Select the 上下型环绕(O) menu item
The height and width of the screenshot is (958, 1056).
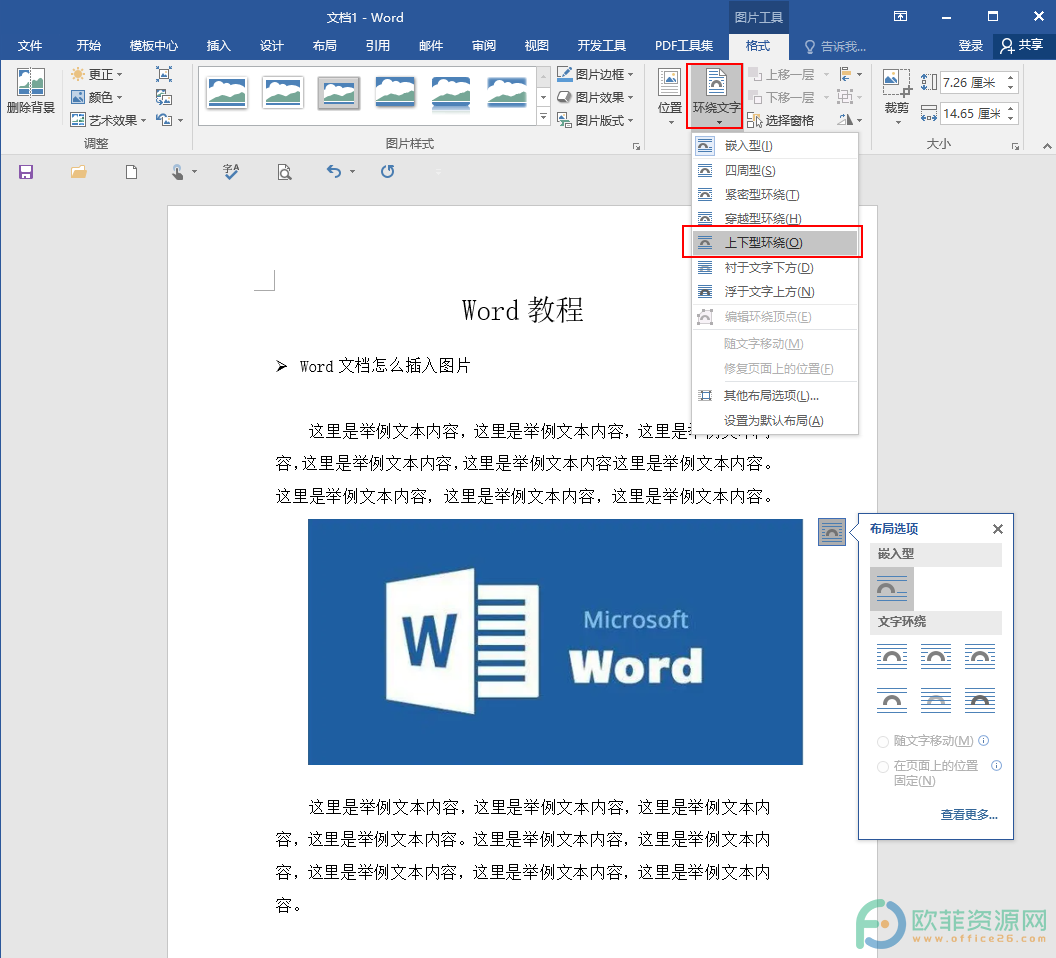[775, 243]
